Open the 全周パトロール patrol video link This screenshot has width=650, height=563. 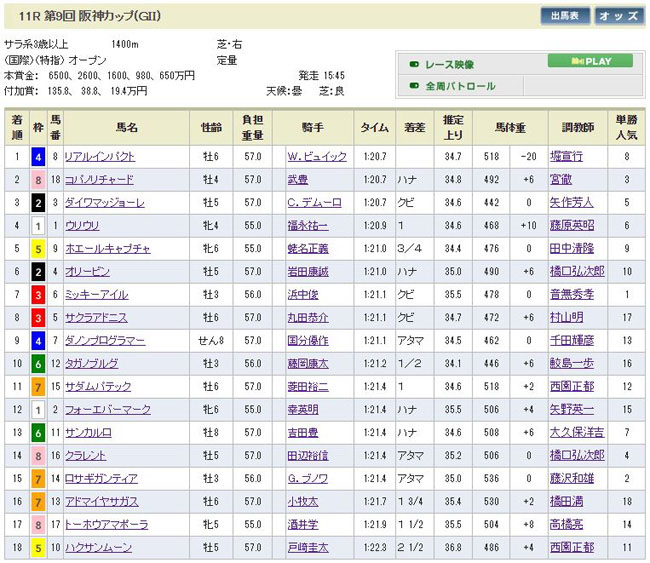pos(460,87)
